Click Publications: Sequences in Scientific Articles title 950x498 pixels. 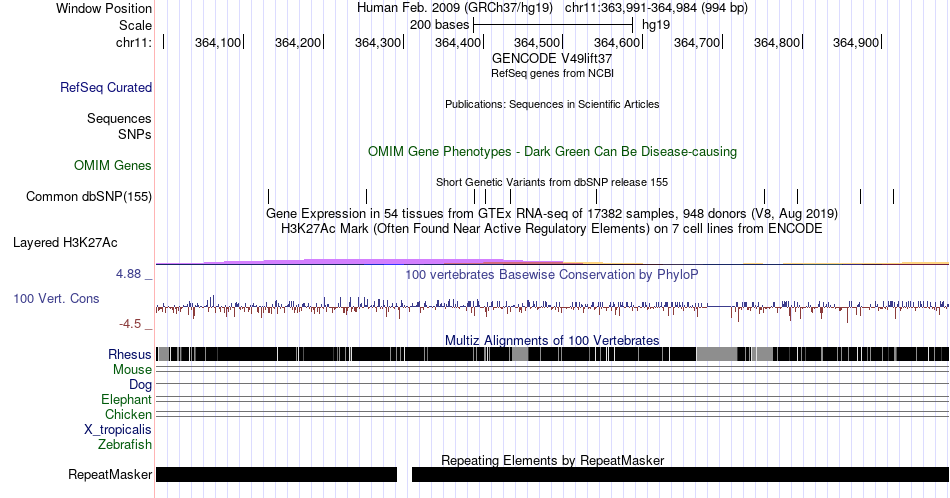tap(552, 104)
